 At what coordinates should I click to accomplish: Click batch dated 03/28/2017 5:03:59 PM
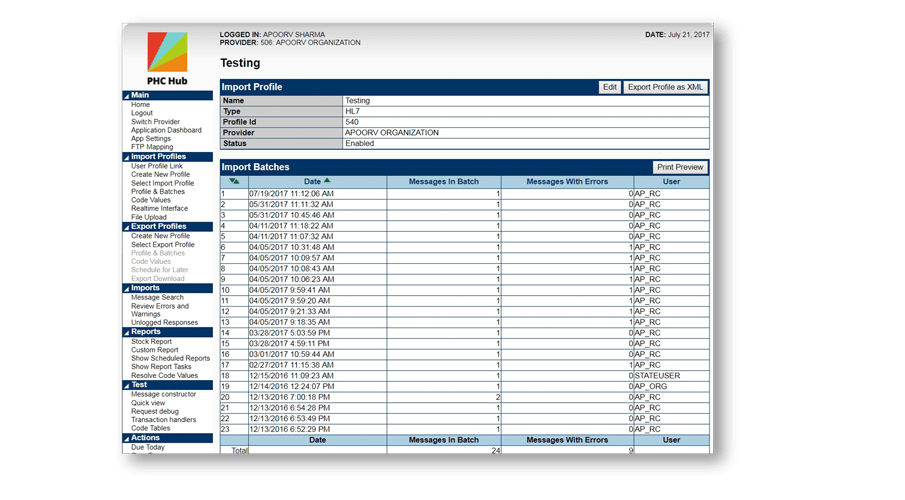coord(290,333)
